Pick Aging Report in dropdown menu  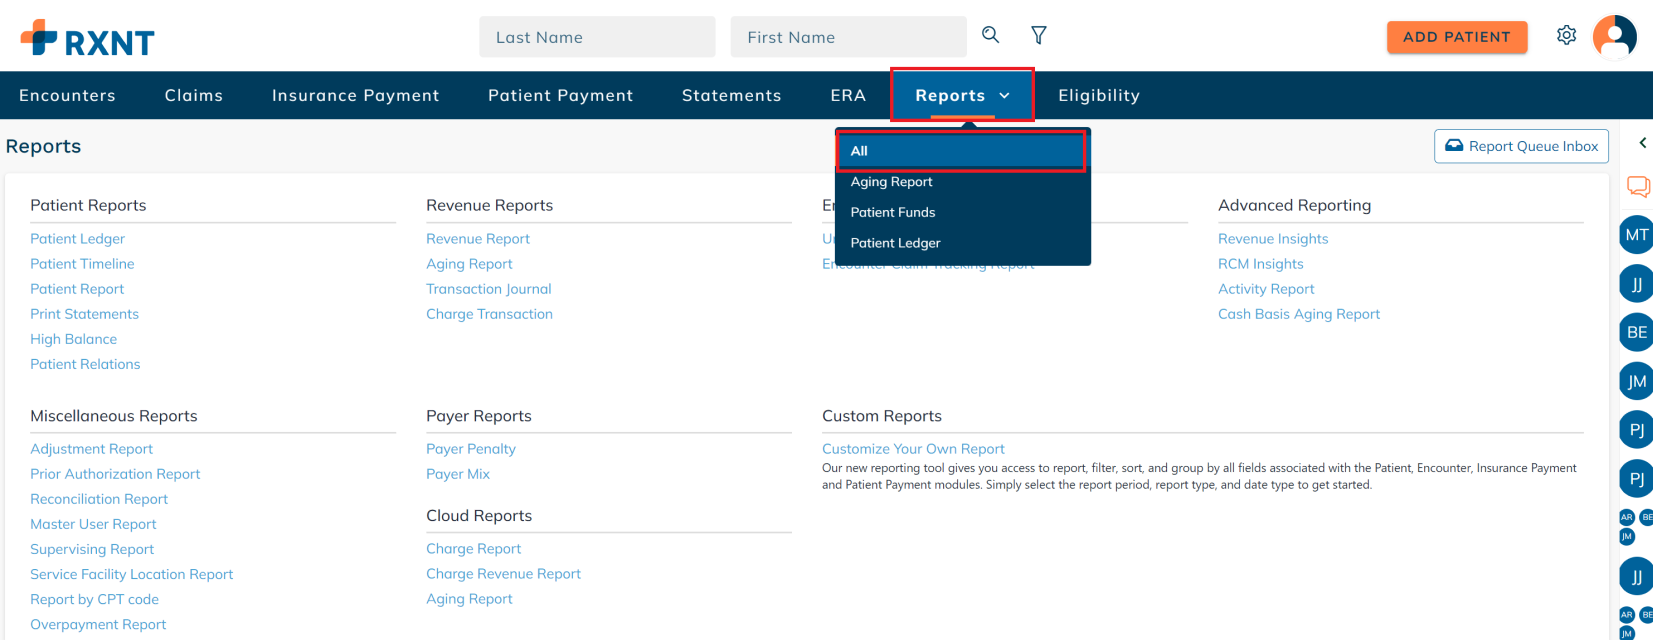pyautogui.click(x=891, y=182)
